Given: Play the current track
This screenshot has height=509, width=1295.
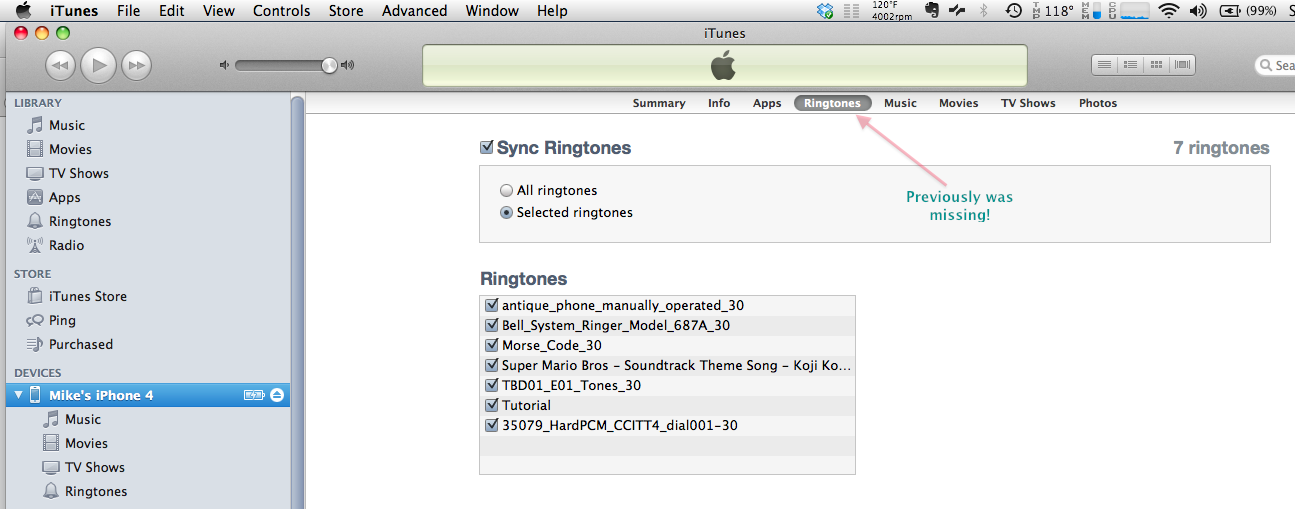Looking at the screenshot, I should click(98, 65).
